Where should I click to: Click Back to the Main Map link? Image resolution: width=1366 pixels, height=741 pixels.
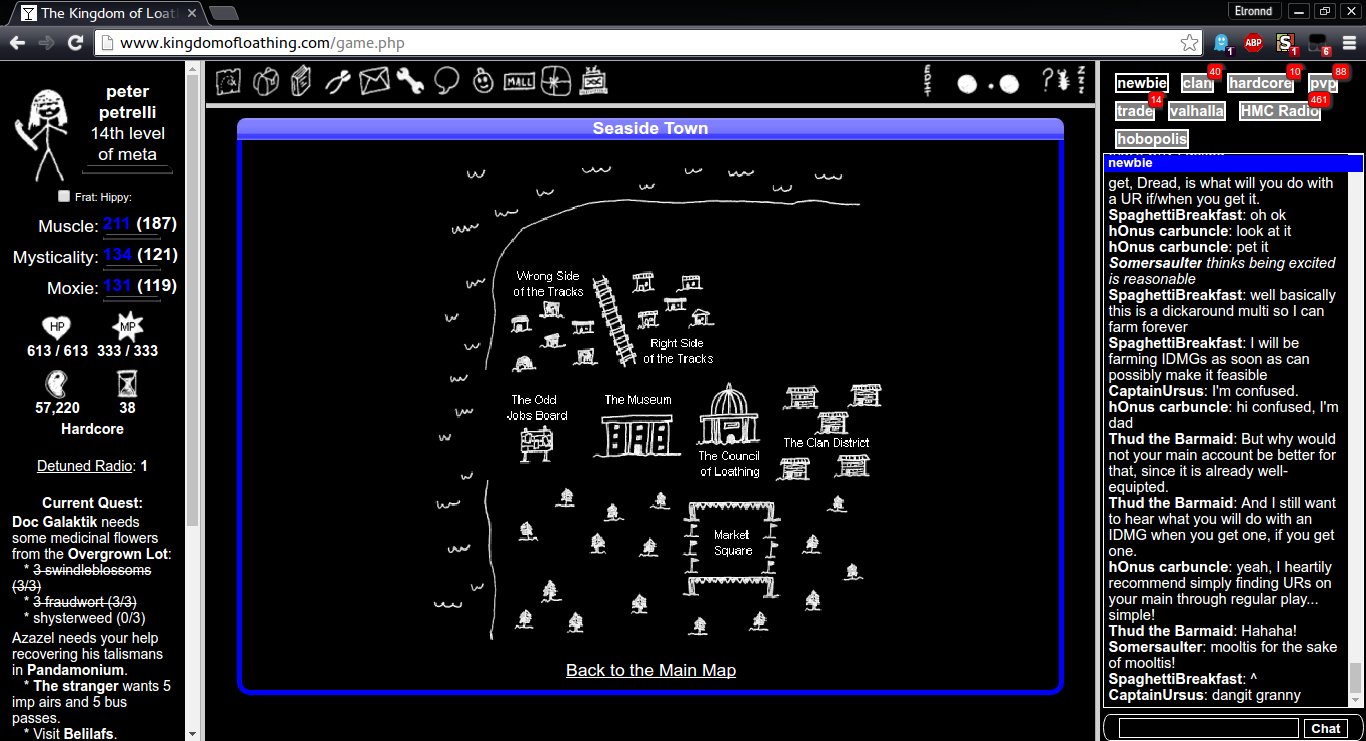pos(651,670)
